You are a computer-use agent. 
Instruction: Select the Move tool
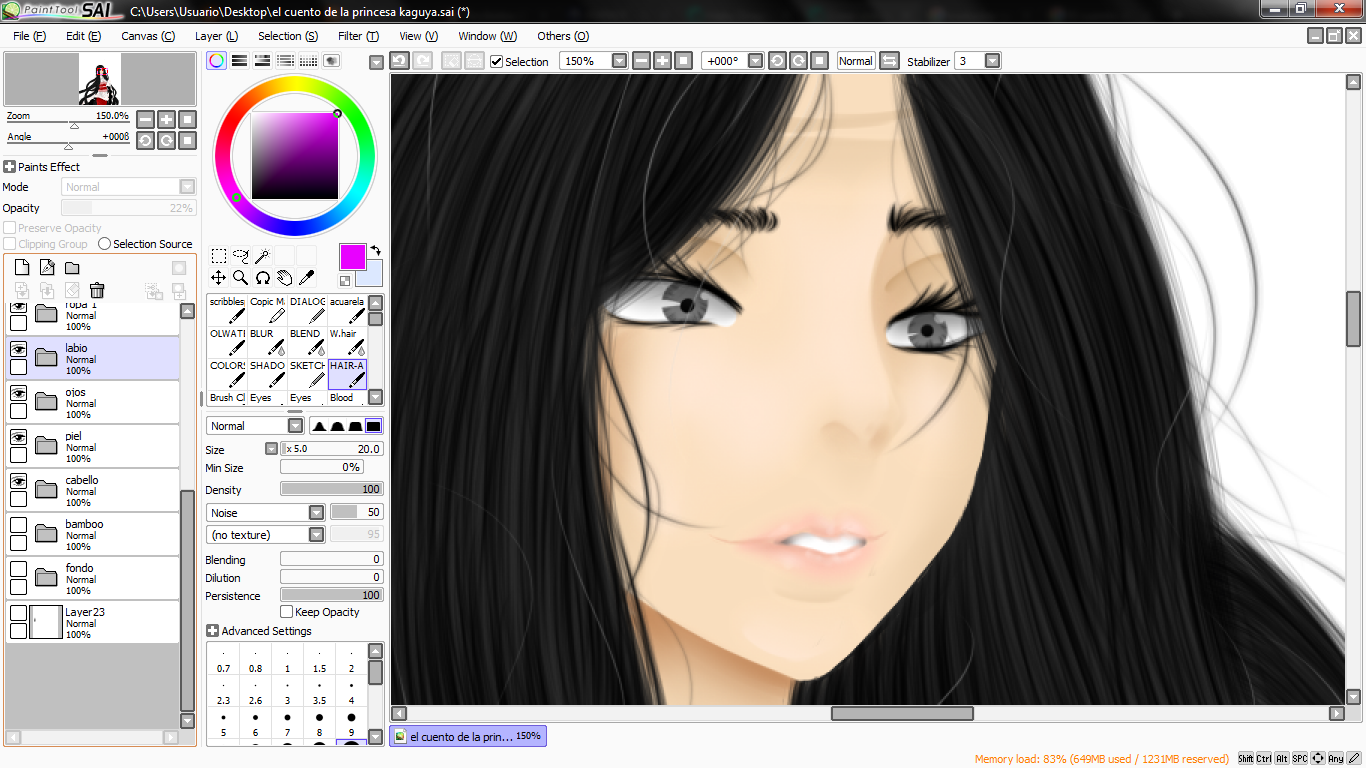point(218,277)
